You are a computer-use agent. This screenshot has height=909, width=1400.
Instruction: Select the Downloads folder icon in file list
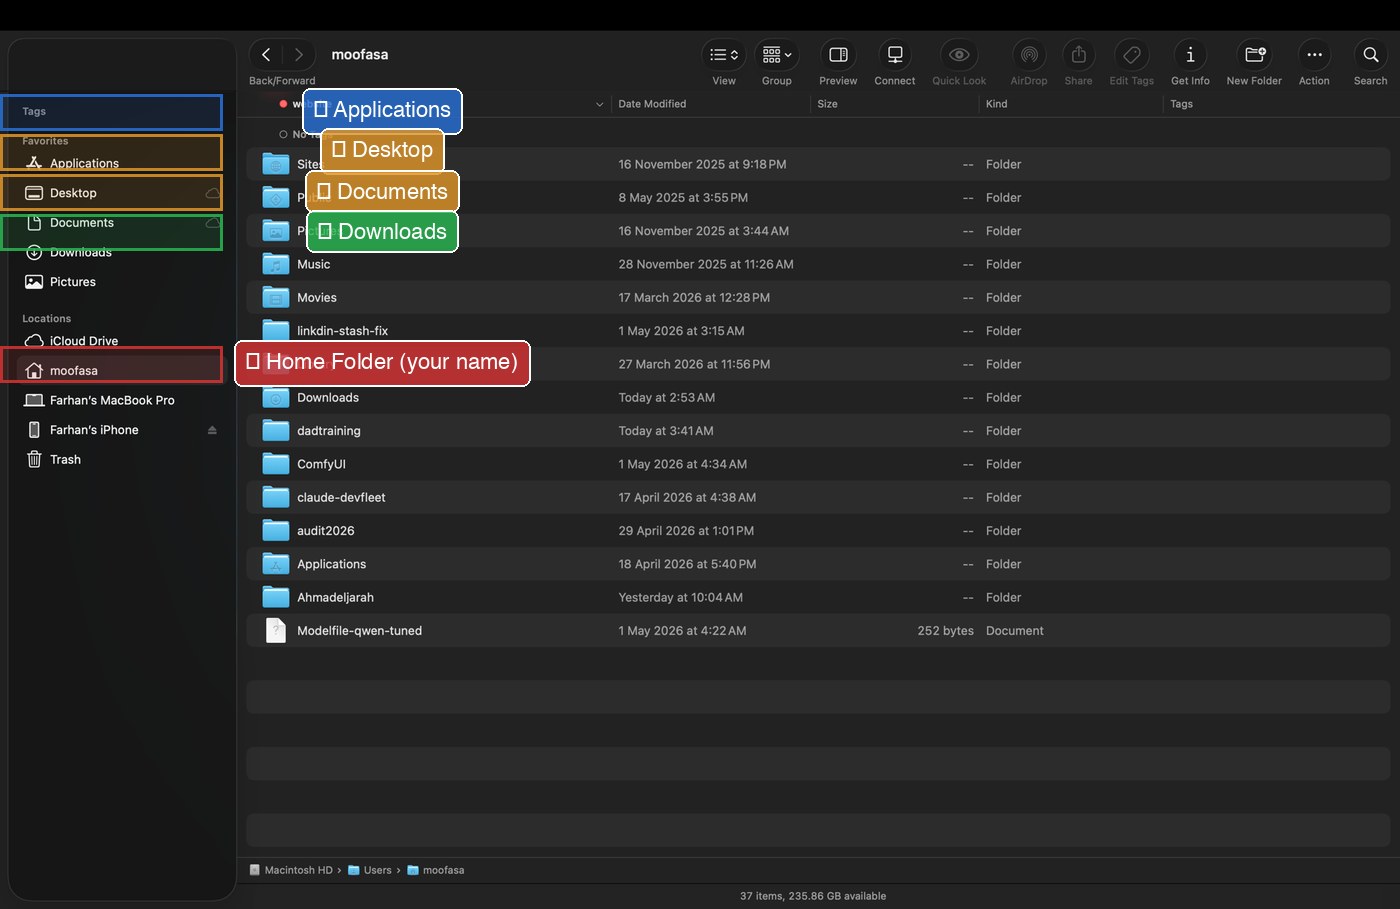point(275,397)
